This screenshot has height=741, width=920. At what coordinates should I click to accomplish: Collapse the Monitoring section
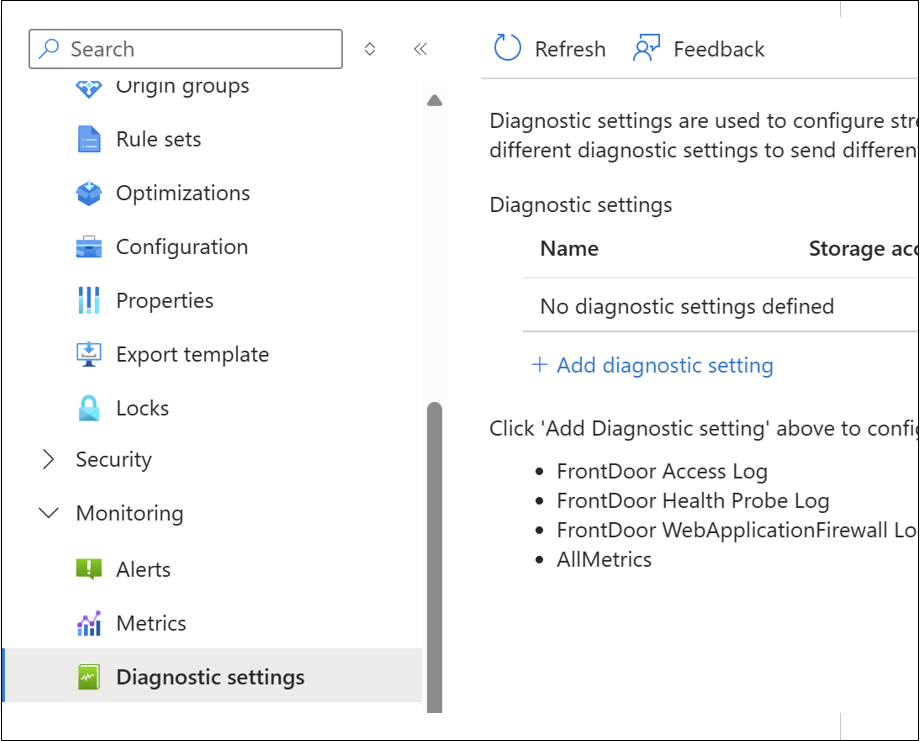(48, 514)
